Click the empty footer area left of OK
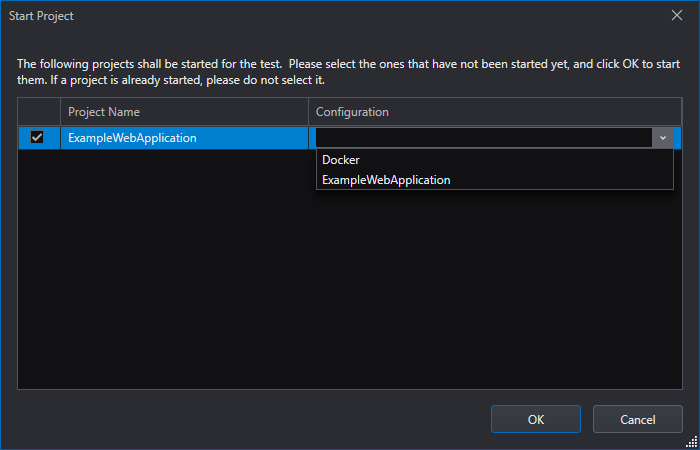700x450 pixels. [250, 419]
